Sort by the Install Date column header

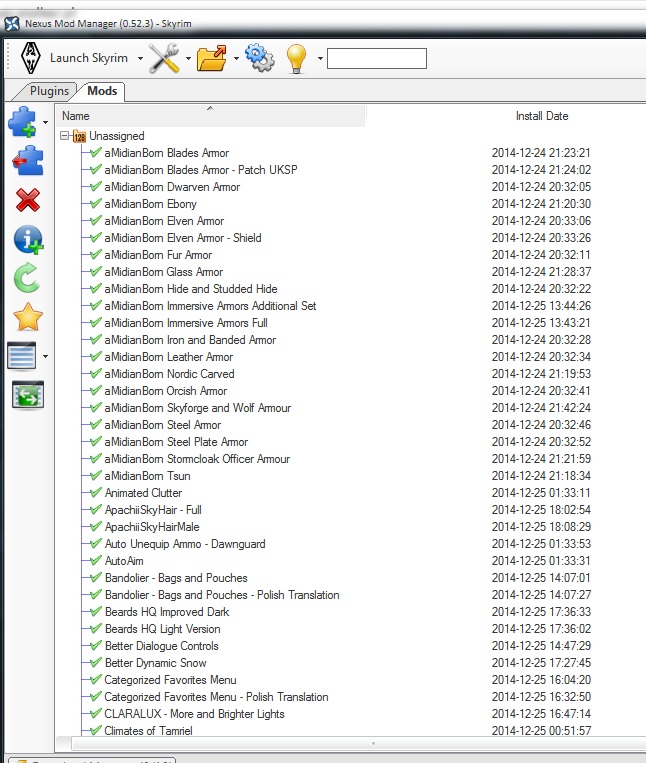542,116
